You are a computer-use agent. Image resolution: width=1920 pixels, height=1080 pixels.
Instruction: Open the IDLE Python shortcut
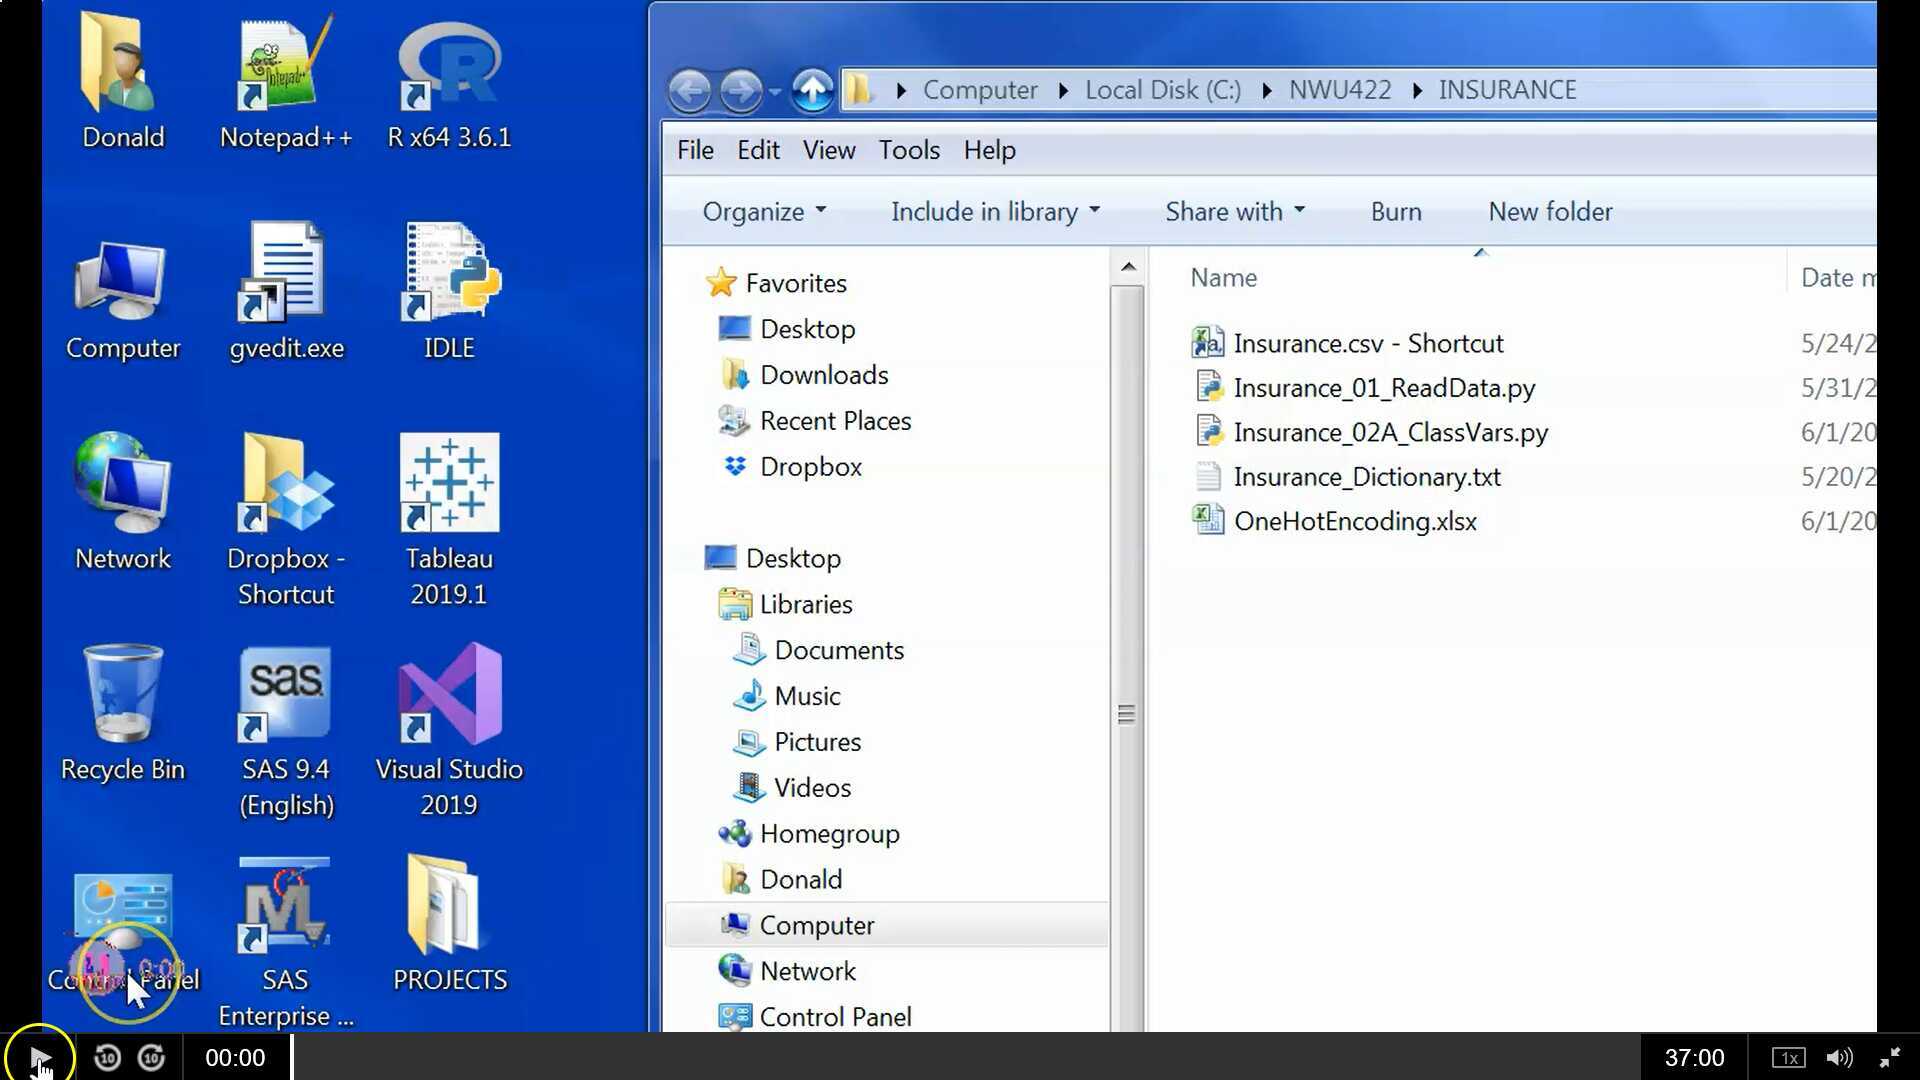(x=449, y=273)
